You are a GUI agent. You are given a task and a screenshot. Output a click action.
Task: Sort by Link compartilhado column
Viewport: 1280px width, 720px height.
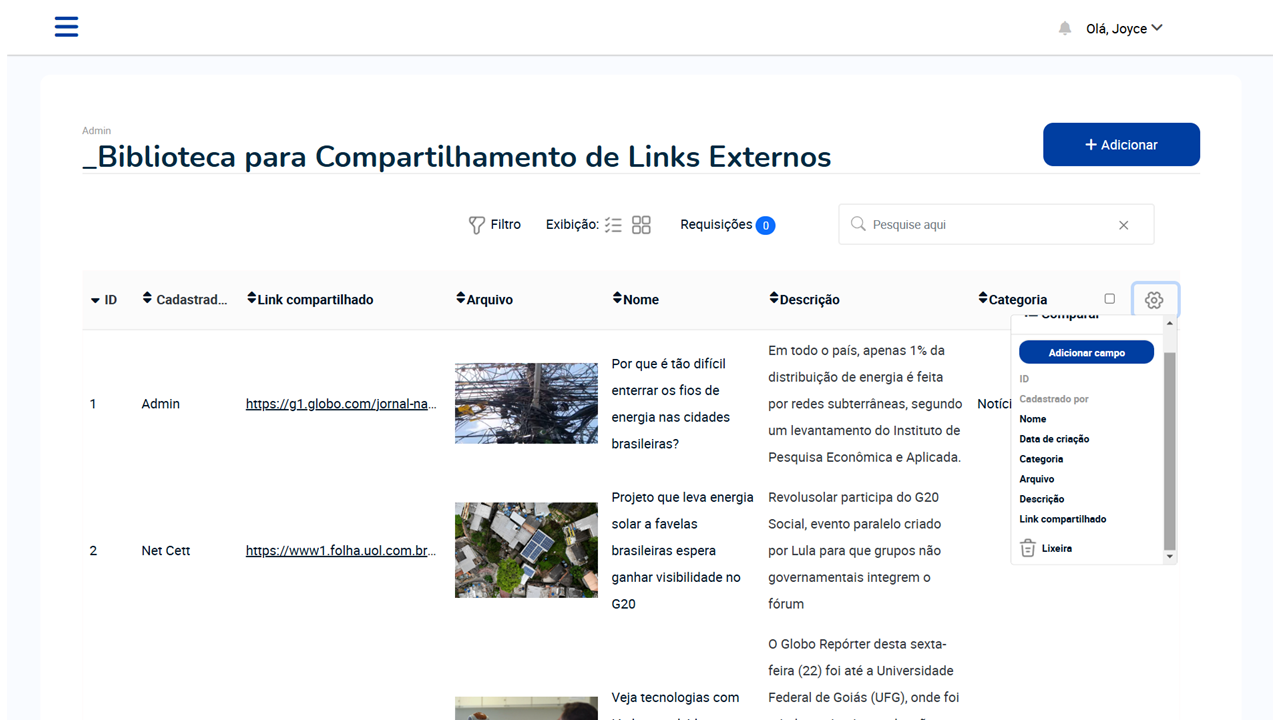coord(310,299)
